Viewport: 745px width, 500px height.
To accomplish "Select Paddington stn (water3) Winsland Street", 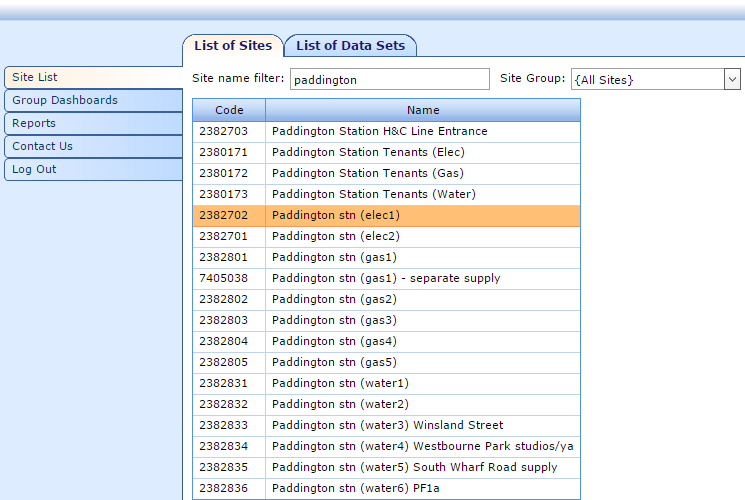I will pyautogui.click(x=386, y=425).
